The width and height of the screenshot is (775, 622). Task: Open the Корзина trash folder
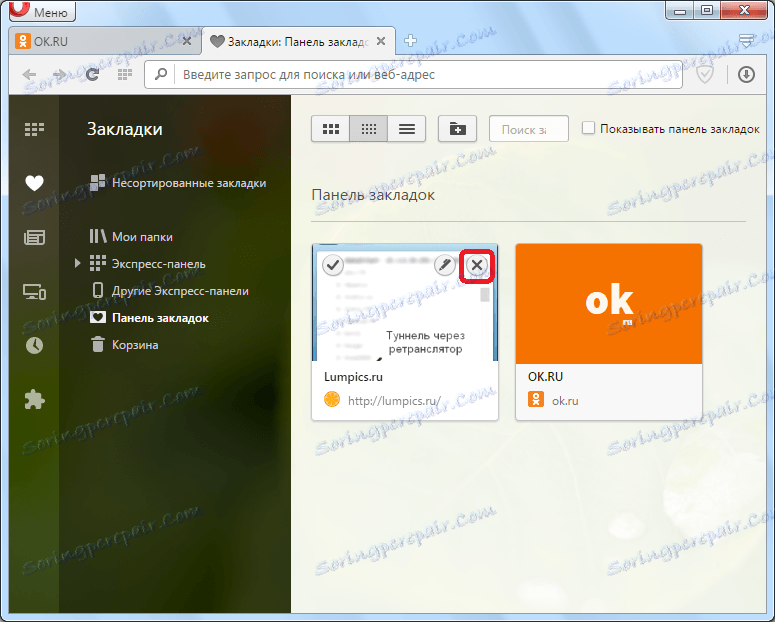point(125,345)
